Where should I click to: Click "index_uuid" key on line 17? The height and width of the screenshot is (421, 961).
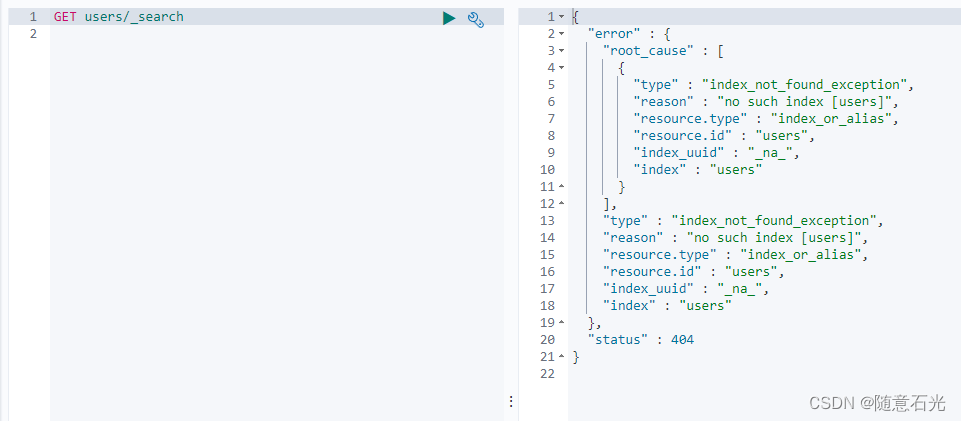pos(651,289)
